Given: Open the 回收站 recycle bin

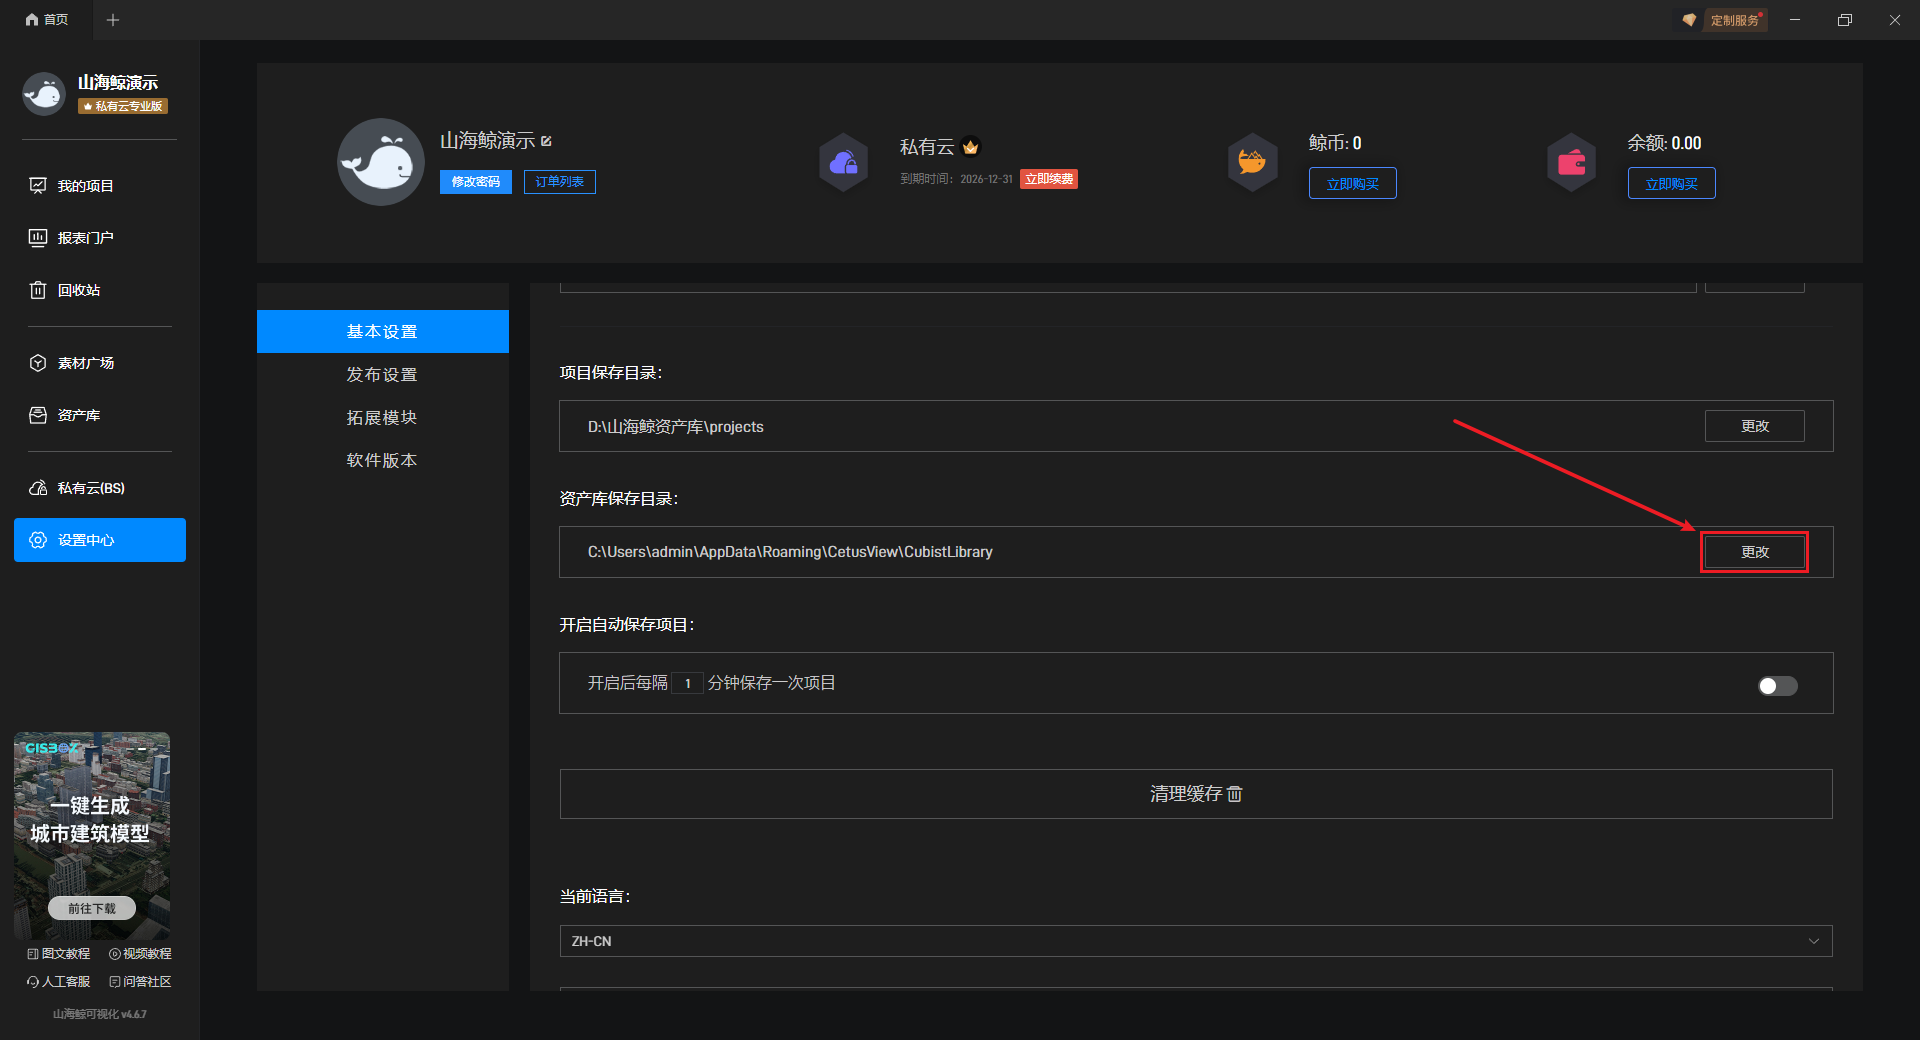Looking at the screenshot, I should click(x=78, y=290).
